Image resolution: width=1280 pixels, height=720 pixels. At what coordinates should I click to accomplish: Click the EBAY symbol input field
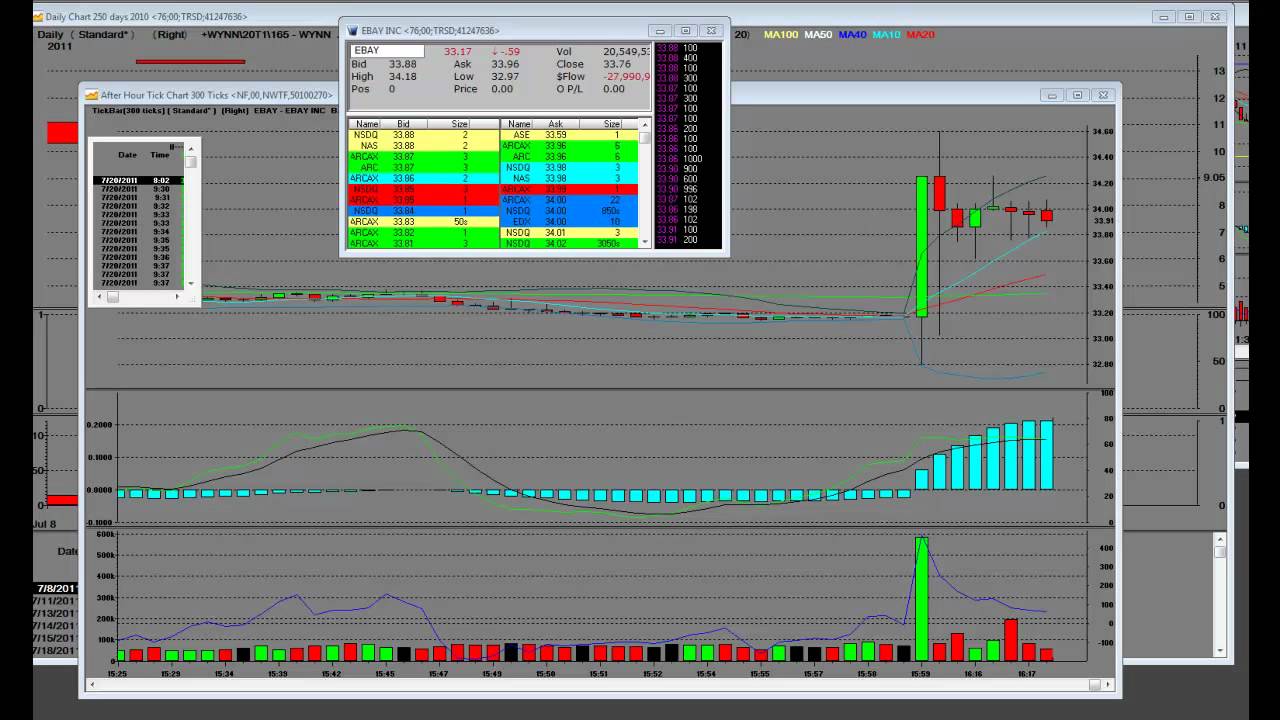387,51
